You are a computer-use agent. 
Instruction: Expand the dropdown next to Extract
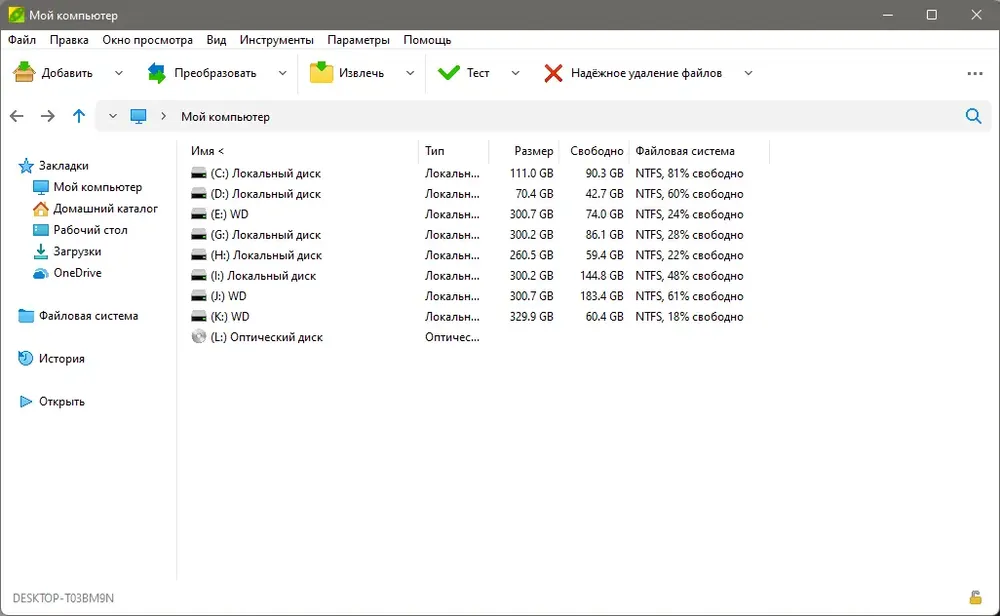pyautogui.click(x=409, y=73)
